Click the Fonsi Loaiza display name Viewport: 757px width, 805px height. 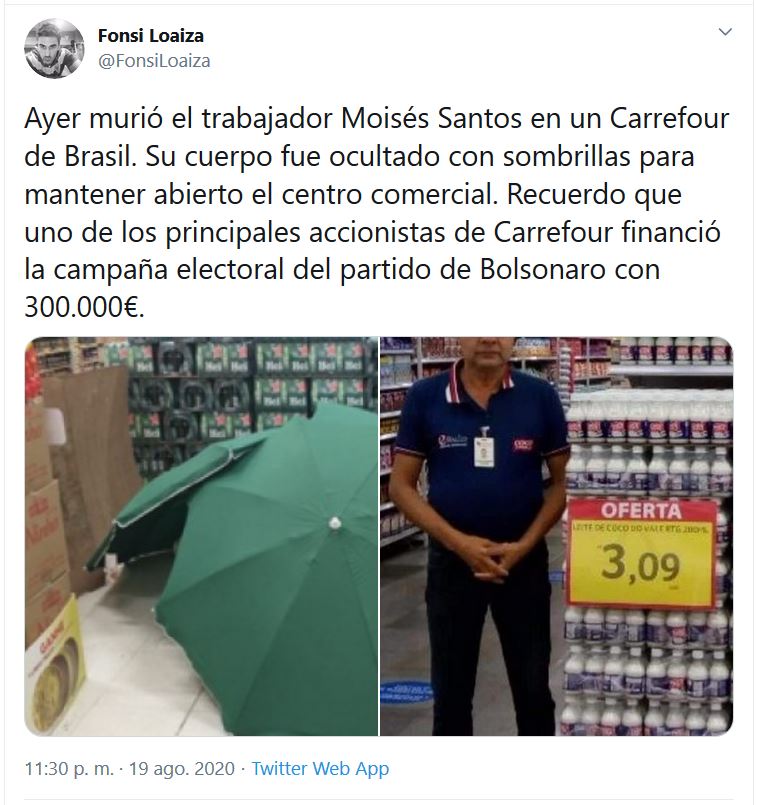[x=150, y=36]
